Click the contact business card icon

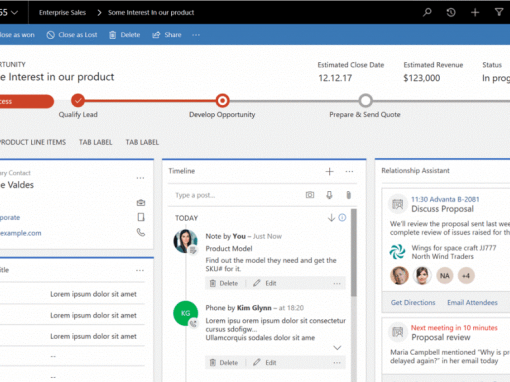(x=141, y=202)
